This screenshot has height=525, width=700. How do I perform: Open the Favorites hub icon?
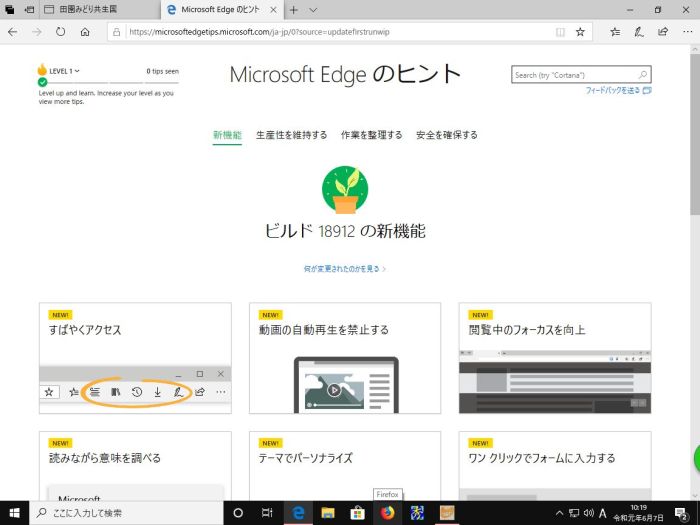coord(615,32)
